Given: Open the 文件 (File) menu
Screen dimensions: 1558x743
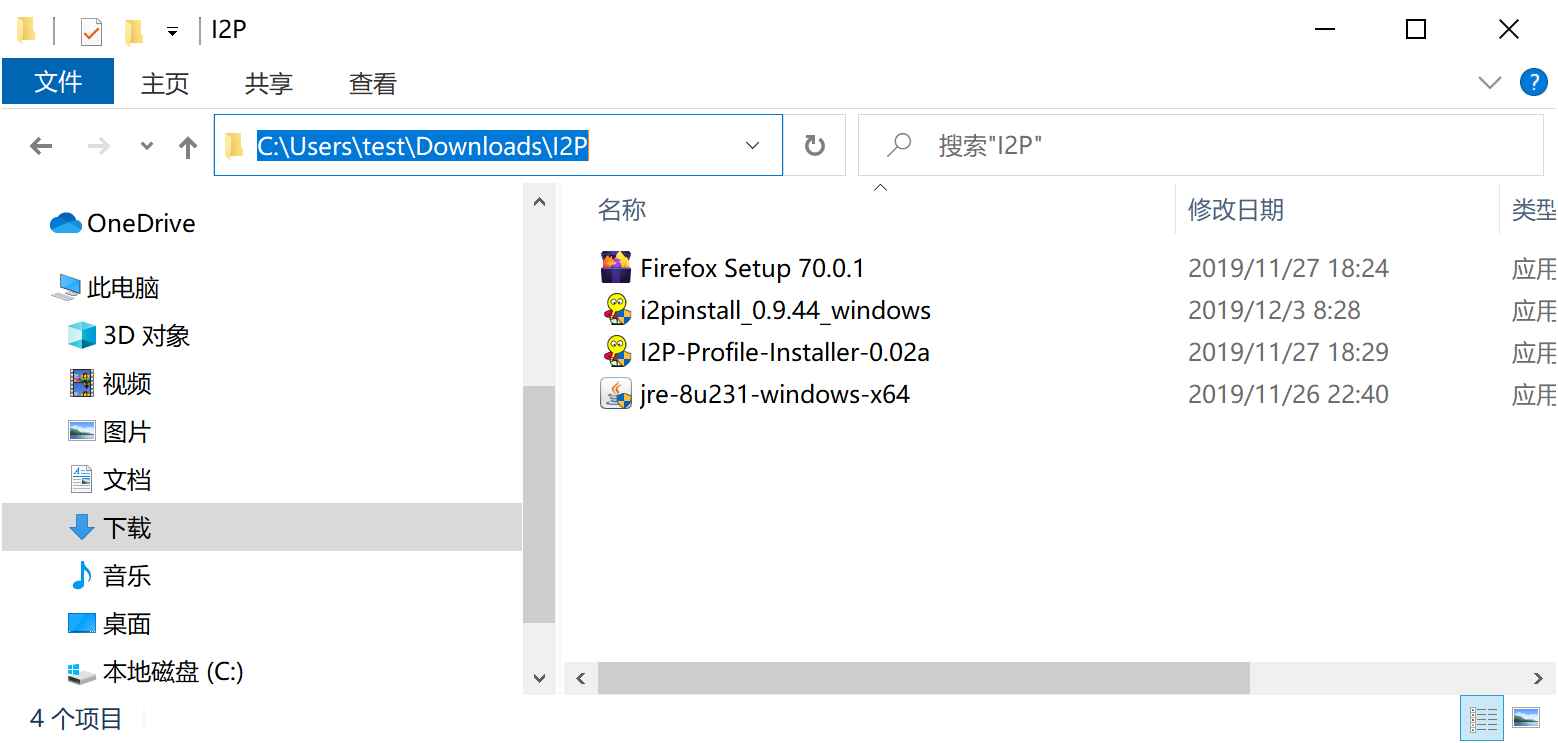Looking at the screenshot, I should [58, 82].
